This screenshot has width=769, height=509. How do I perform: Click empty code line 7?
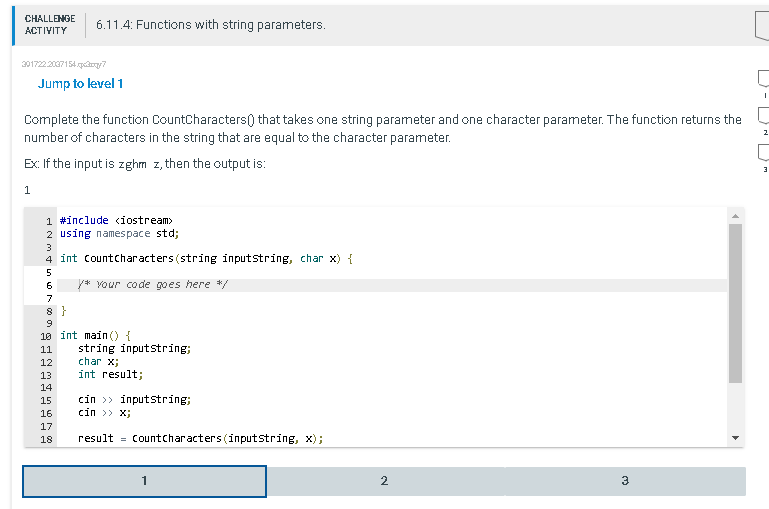(x=392, y=298)
